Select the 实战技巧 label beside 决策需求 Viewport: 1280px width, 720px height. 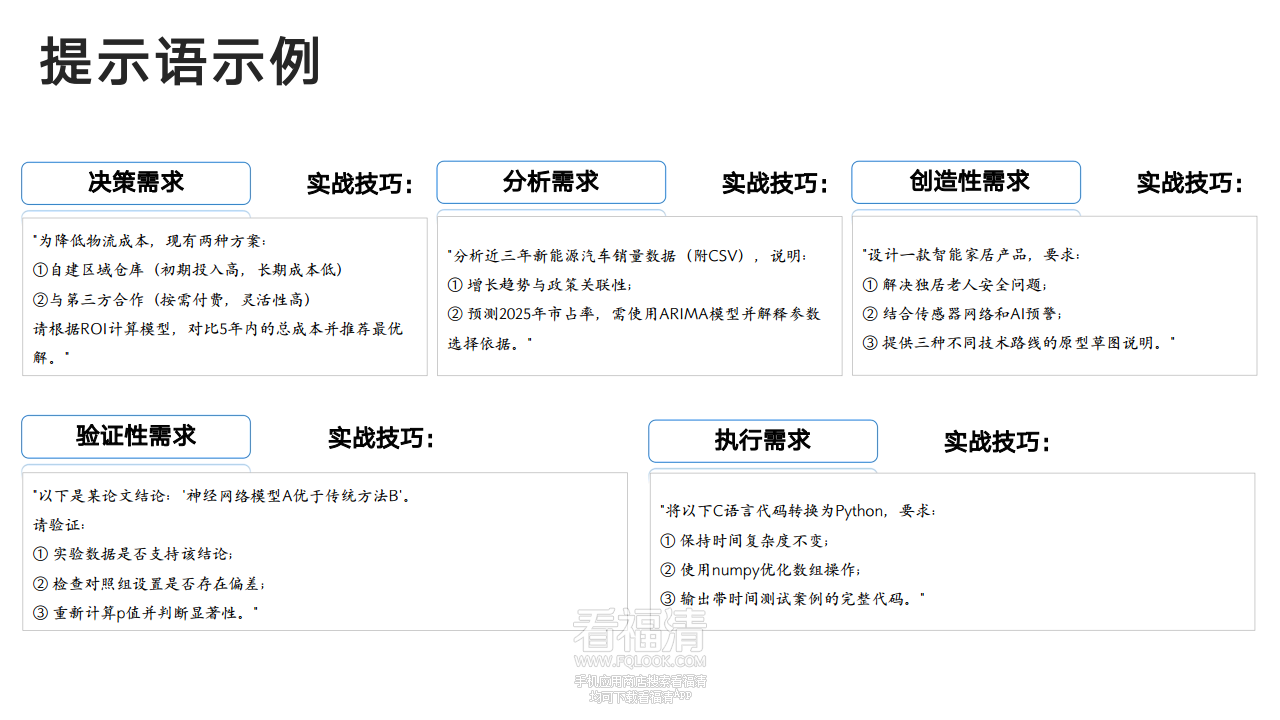coord(360,183)
